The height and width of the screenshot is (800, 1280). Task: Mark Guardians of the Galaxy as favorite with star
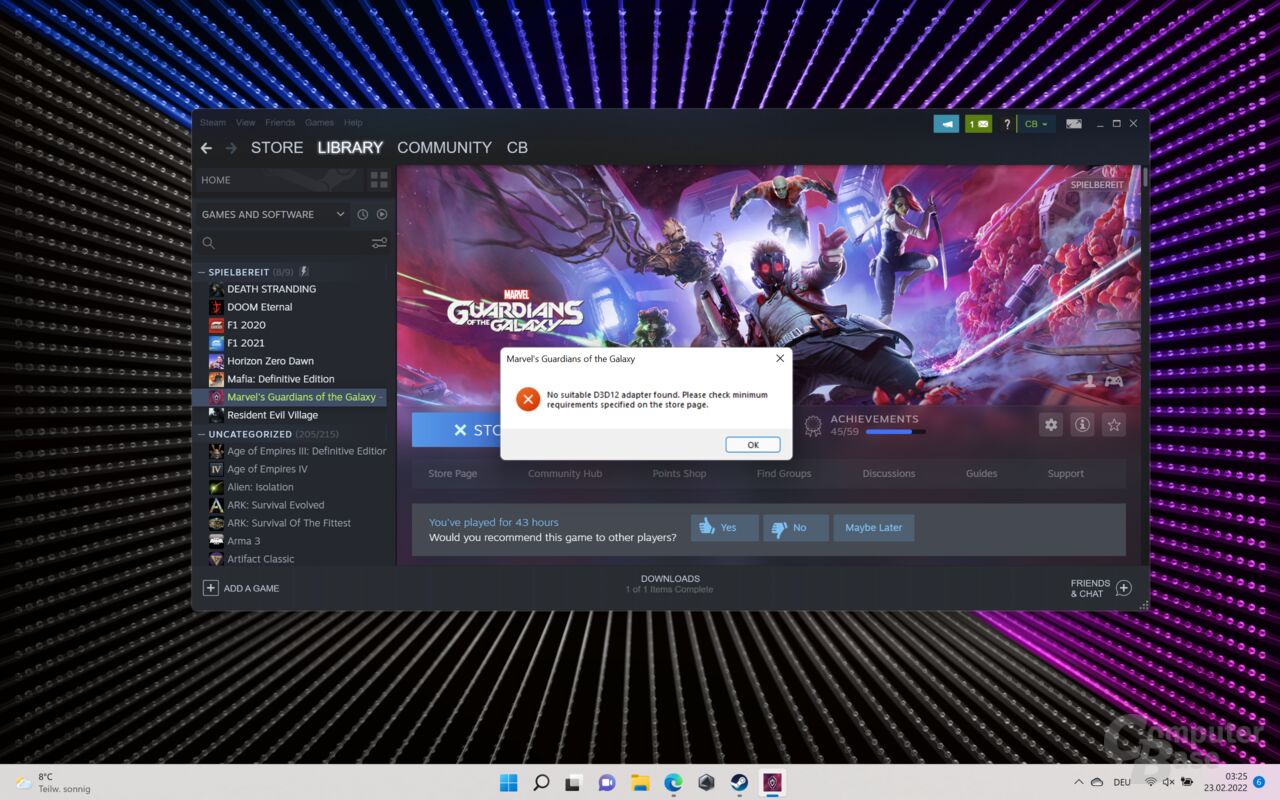click(1113, 425)
